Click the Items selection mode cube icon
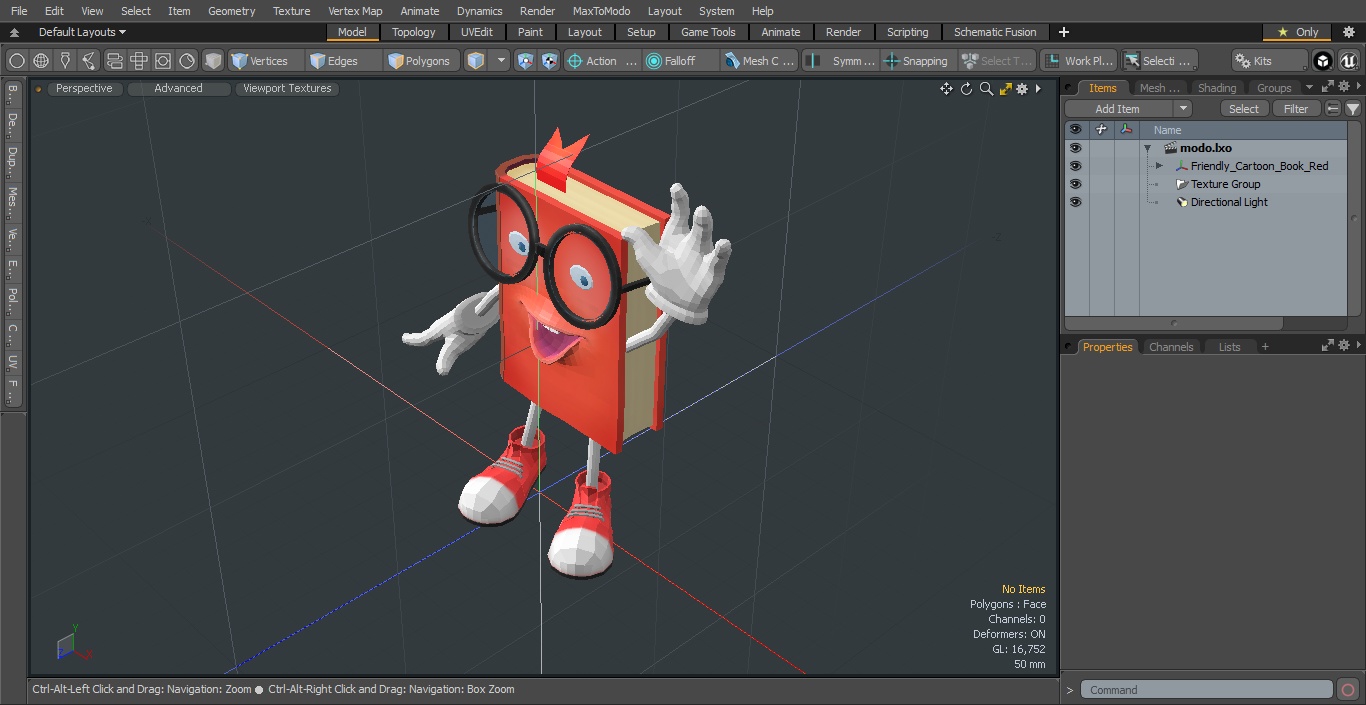The height and width of the screenshot is (705, 1366). pyautogui.click(x=477, y=61)
